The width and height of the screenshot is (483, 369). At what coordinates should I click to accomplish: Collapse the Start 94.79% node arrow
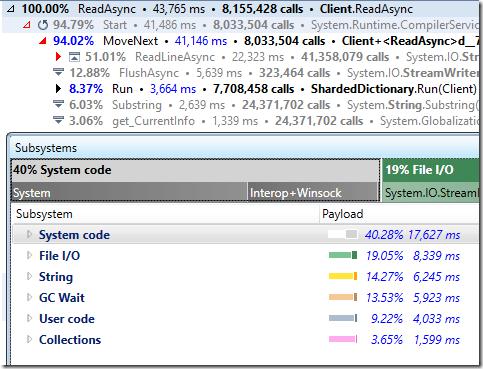click(27, 25)
